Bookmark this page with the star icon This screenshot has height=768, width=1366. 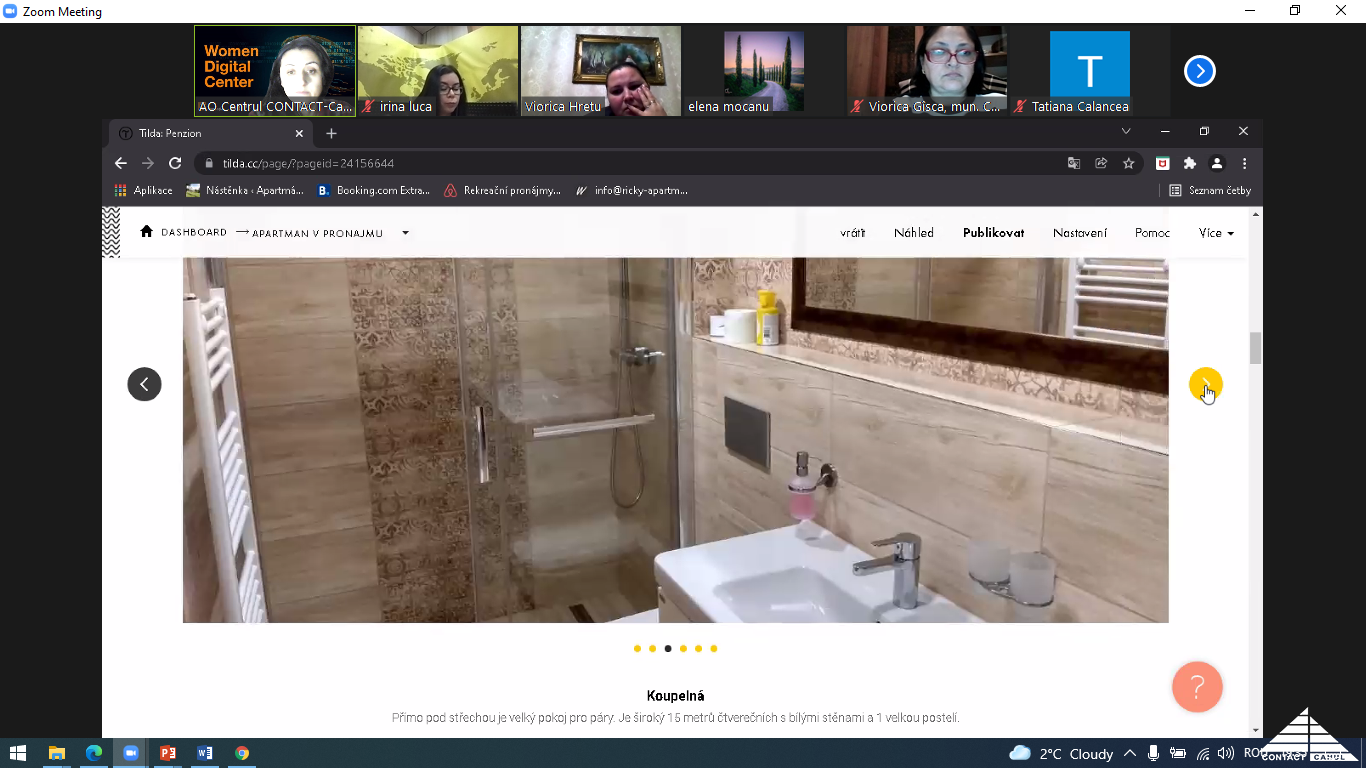point(1129,163)
